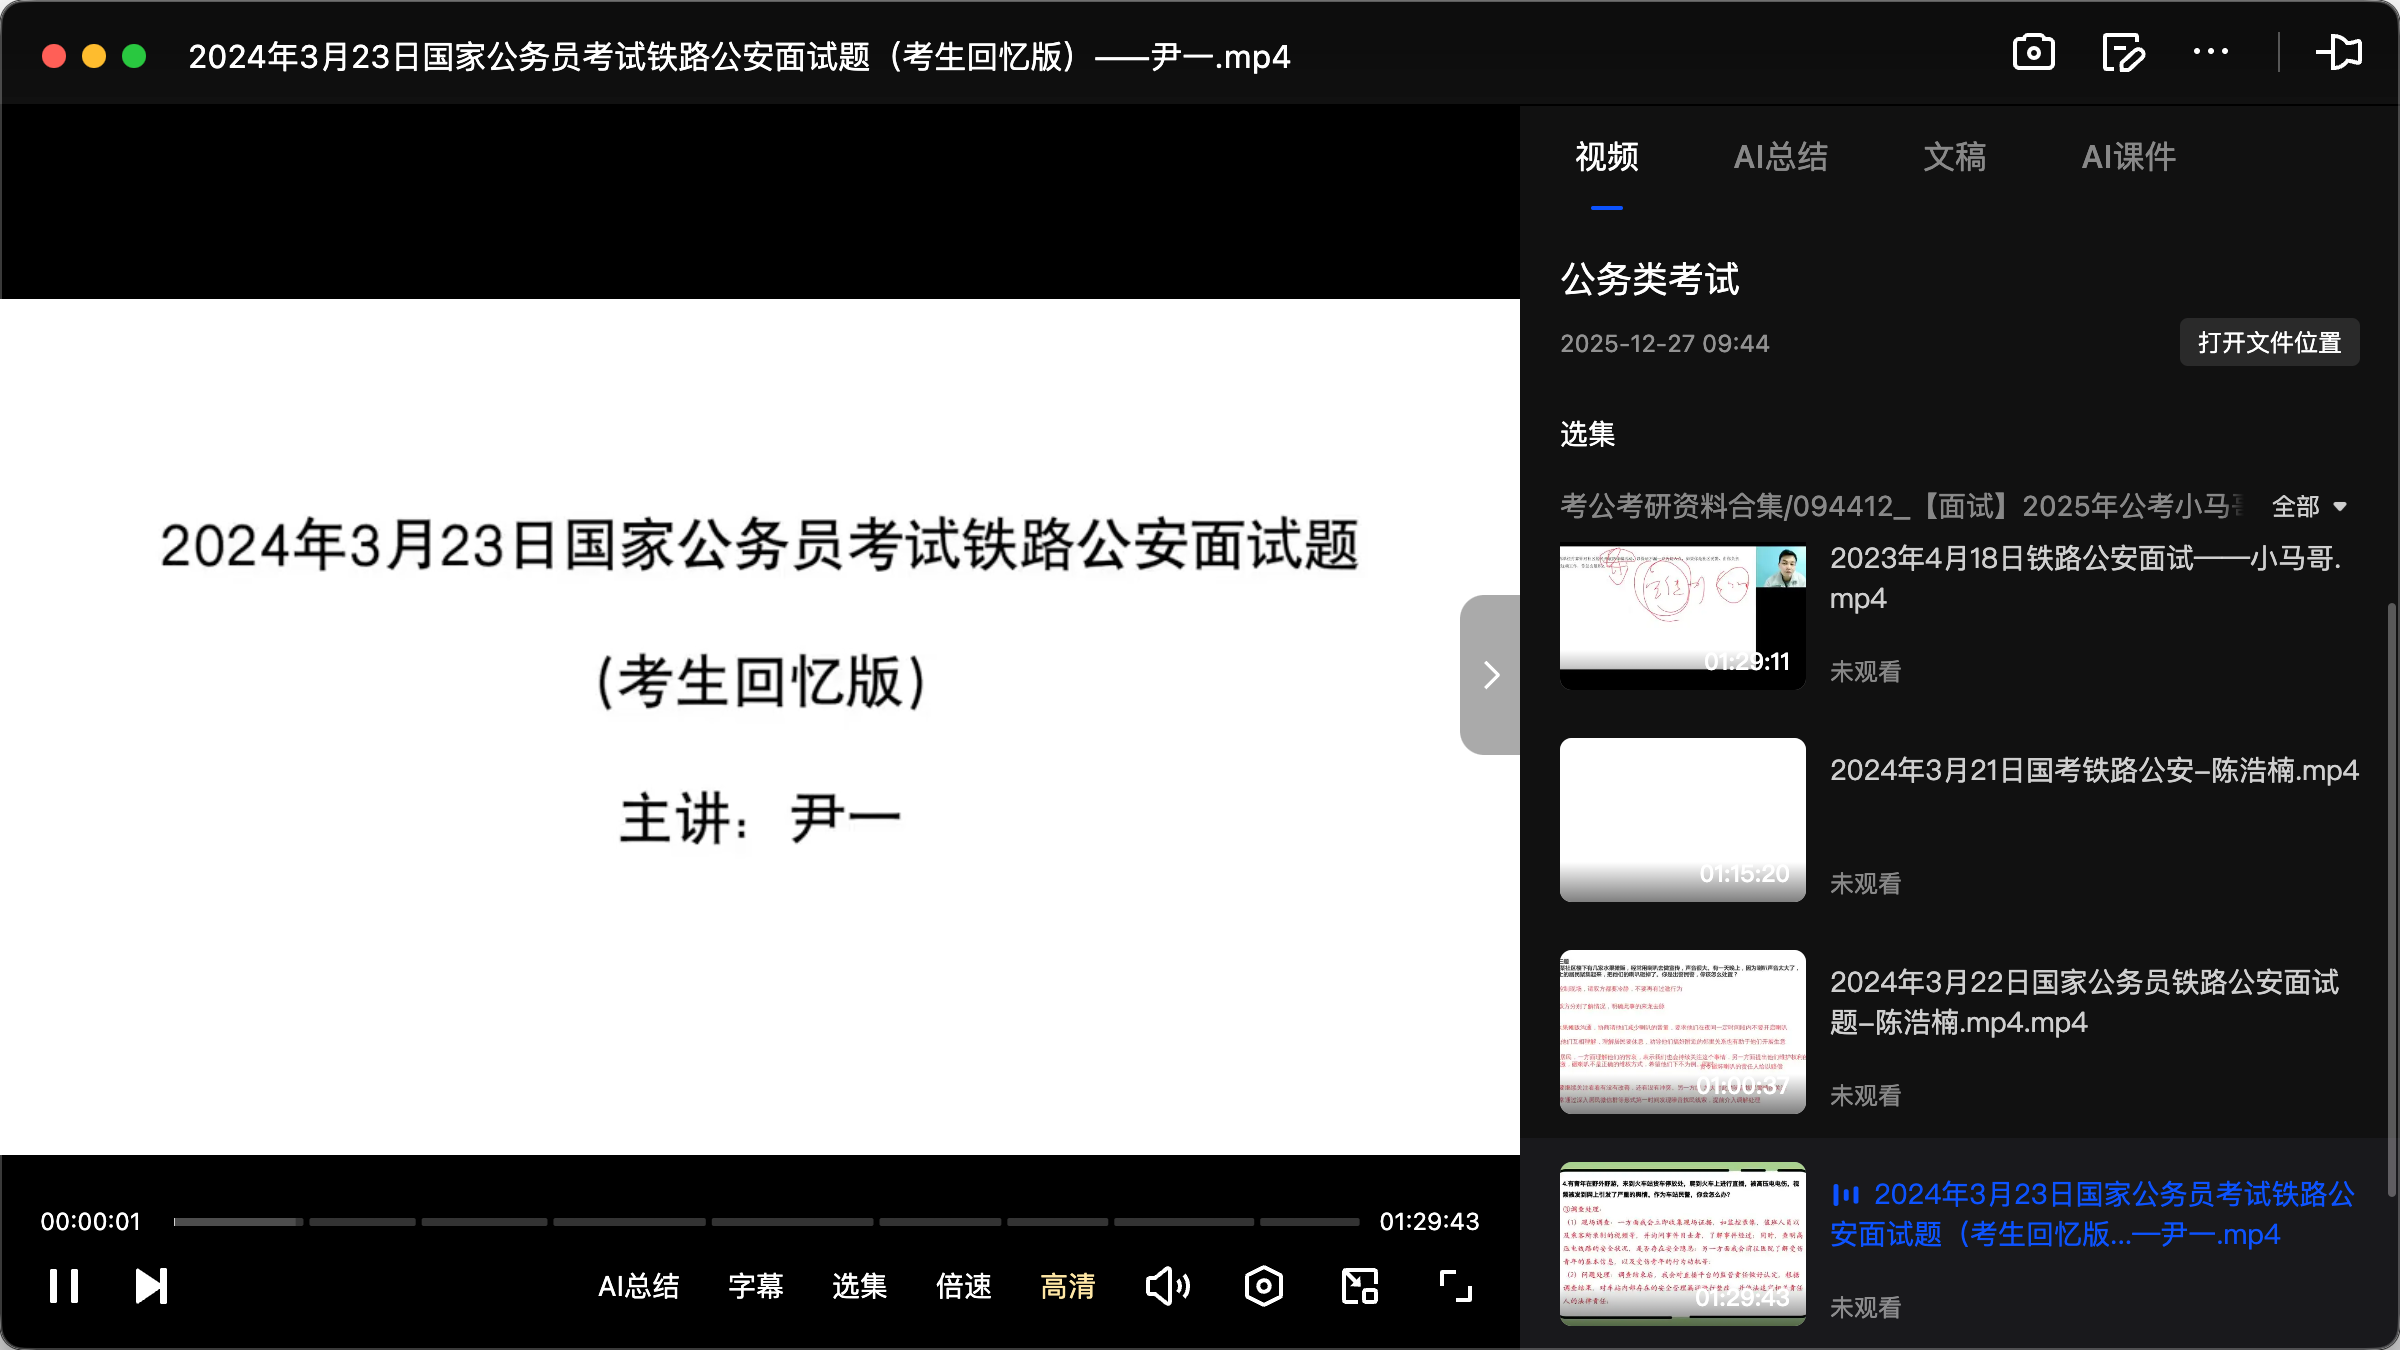Toggle subtitles with 字幕 button

pos(755,1287)
